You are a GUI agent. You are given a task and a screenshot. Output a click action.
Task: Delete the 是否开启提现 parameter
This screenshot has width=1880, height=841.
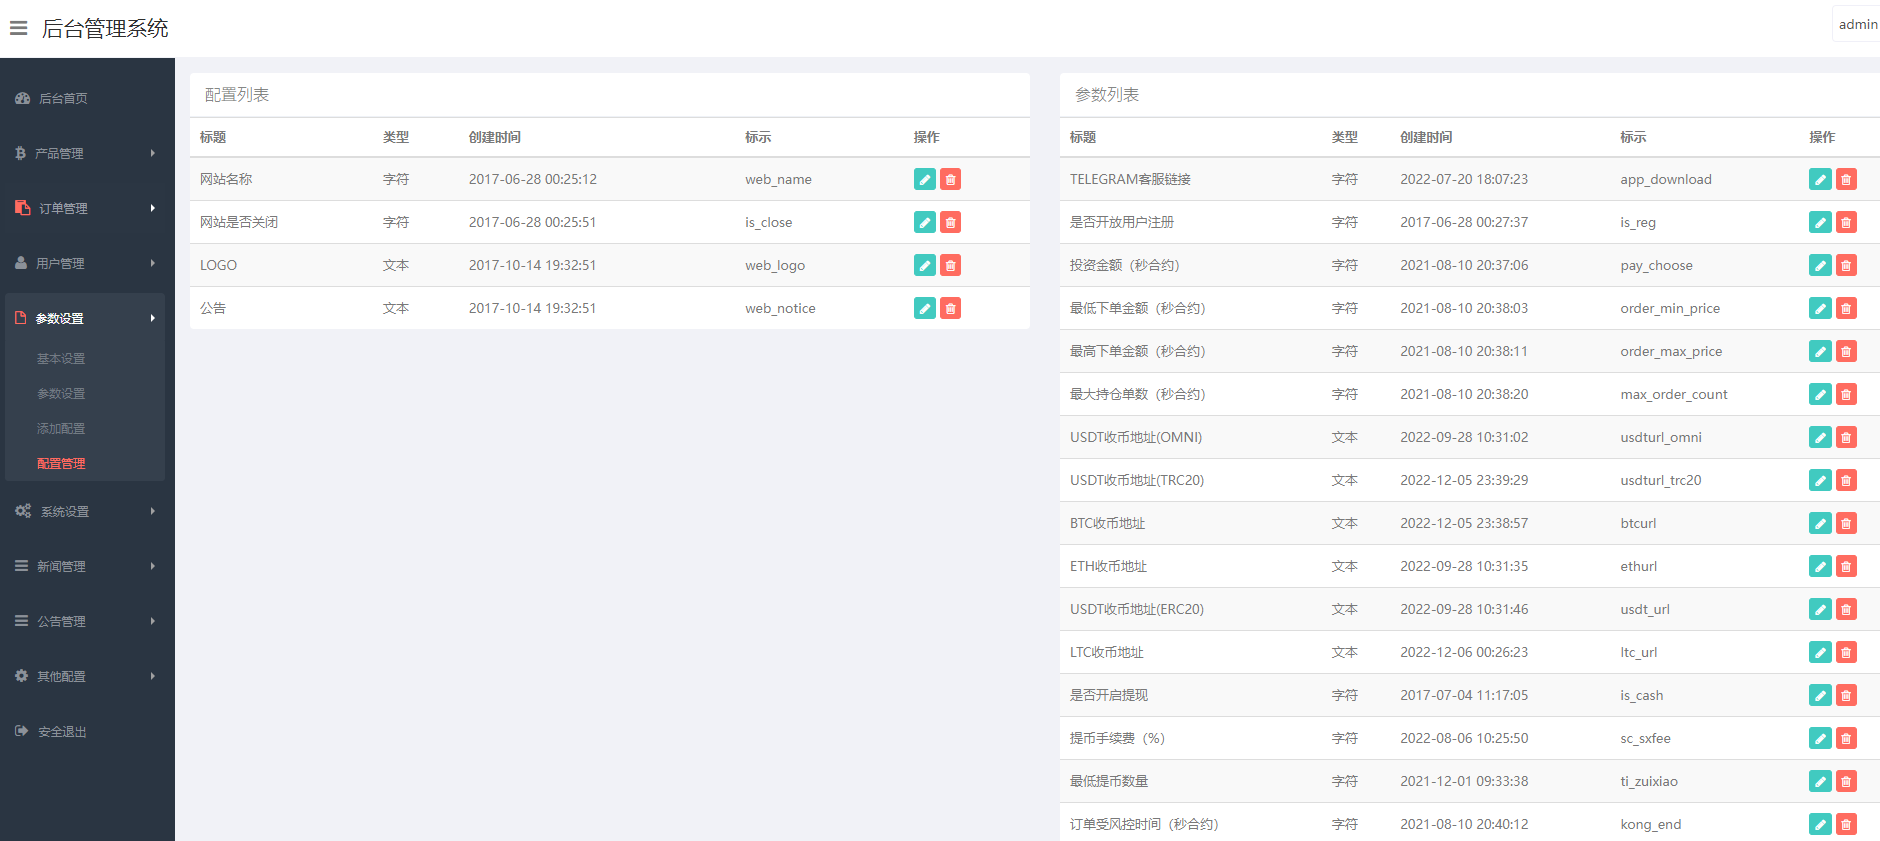(1846, 696)
